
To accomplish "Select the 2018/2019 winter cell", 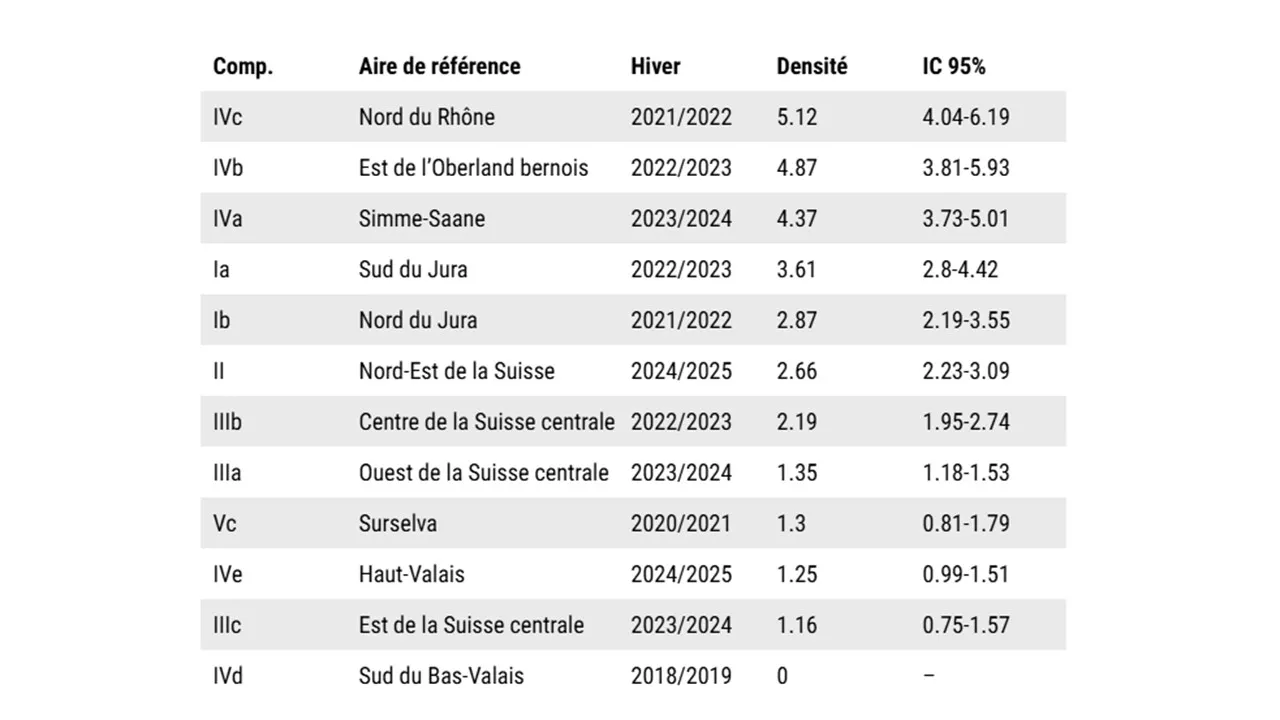I will [x=681, y=676].
